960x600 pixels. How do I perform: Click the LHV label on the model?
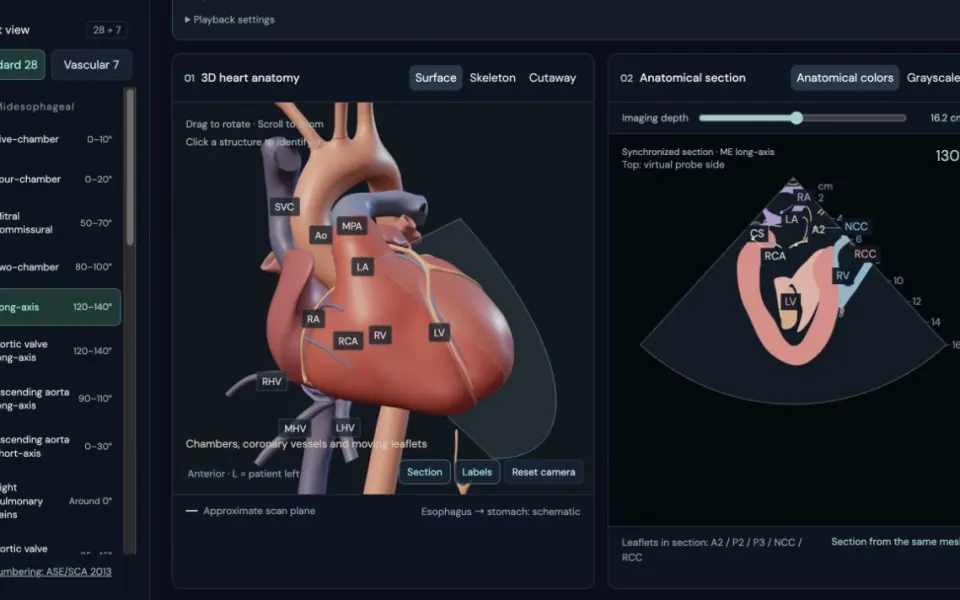pos(345,427)
